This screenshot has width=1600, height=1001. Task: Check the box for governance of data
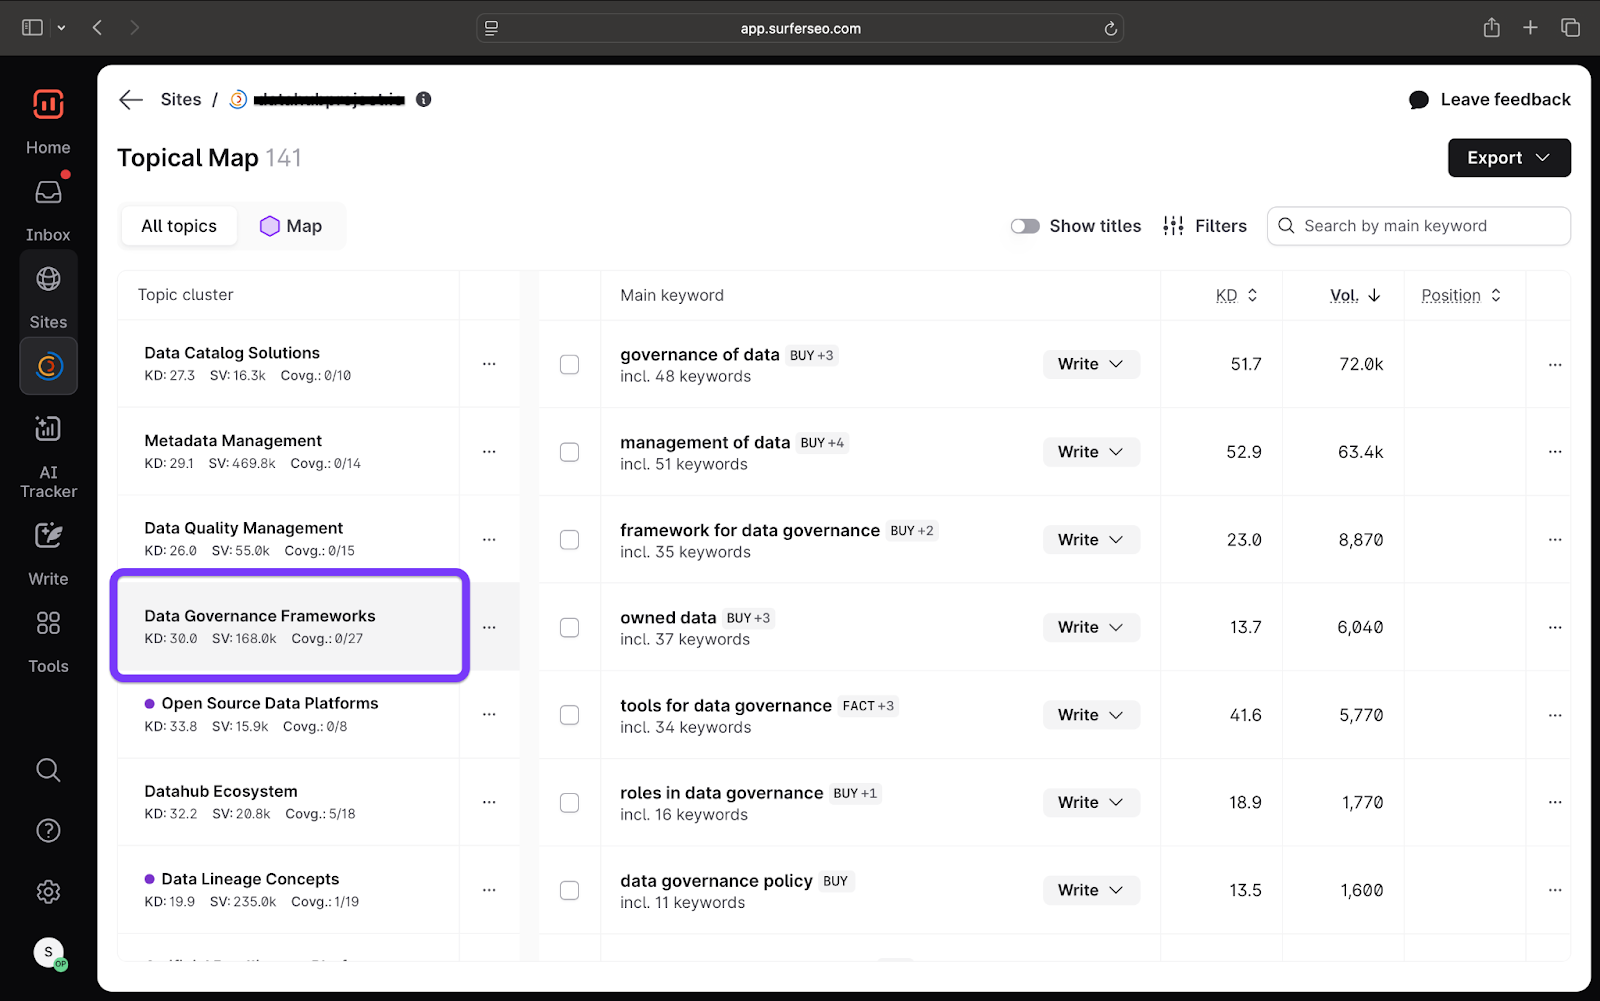click(x=569, y=365)
